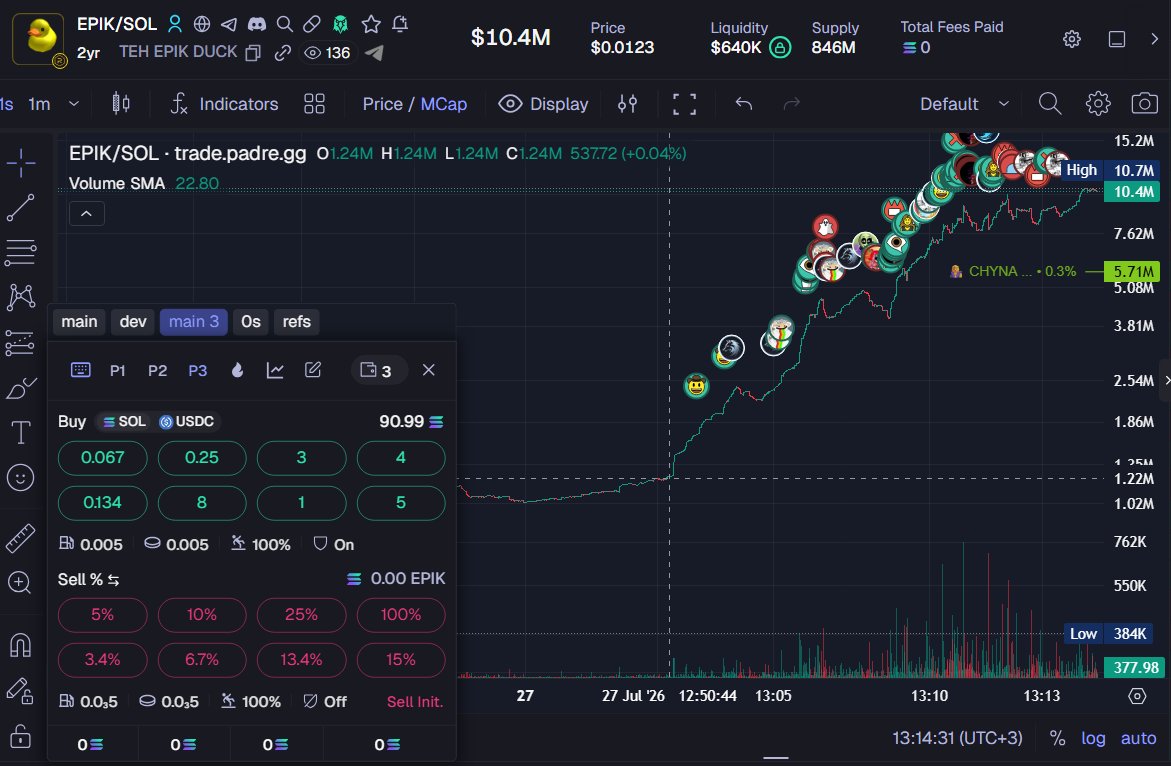Toggle percent scale on price axis
The height and width of the screenshot is (766, 1171).
(x=1057, y=738)
